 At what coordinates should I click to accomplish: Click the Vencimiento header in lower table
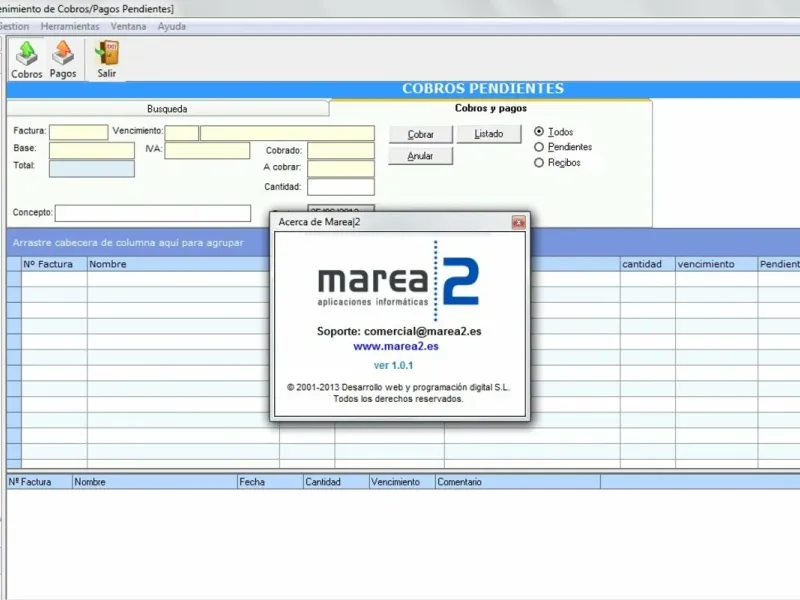click(403, 482)
